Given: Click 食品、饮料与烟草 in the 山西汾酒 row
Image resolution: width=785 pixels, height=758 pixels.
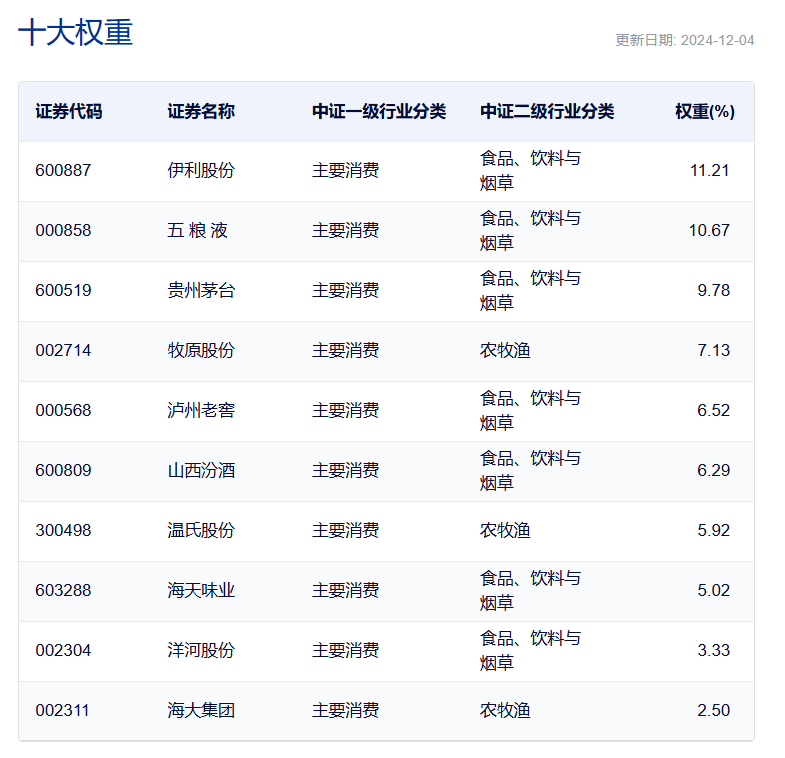Looking at the screenshot, I should click(530, 471).
